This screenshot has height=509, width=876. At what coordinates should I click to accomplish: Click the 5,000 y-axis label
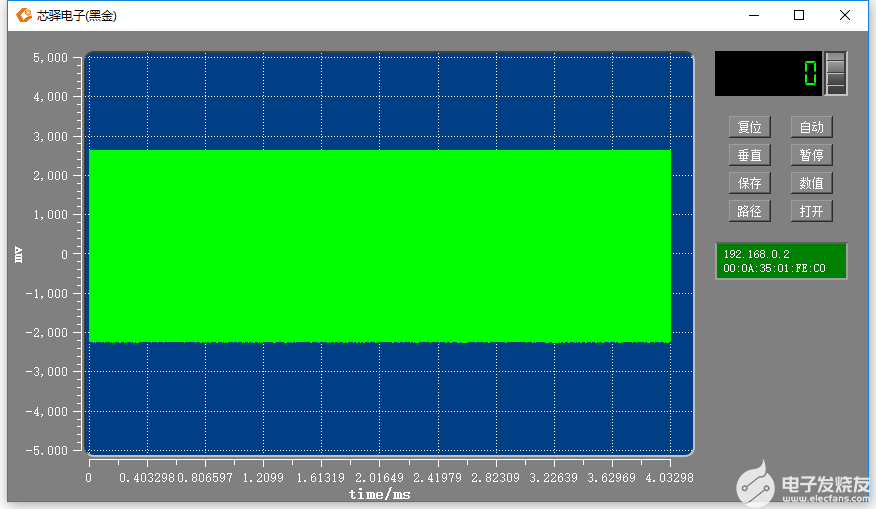point(50,58)
